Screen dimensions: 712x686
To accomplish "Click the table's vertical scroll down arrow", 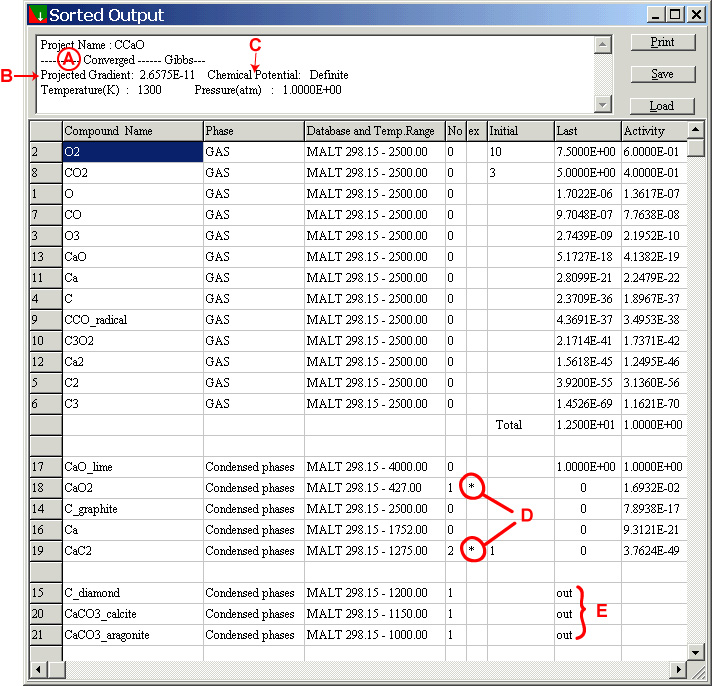I will 696,652.
